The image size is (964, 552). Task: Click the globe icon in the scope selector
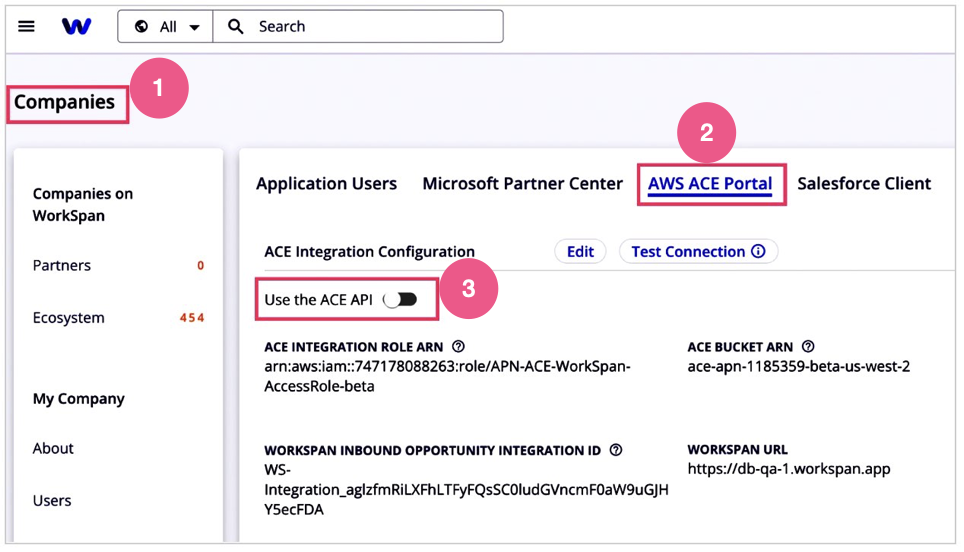(141, 26)
